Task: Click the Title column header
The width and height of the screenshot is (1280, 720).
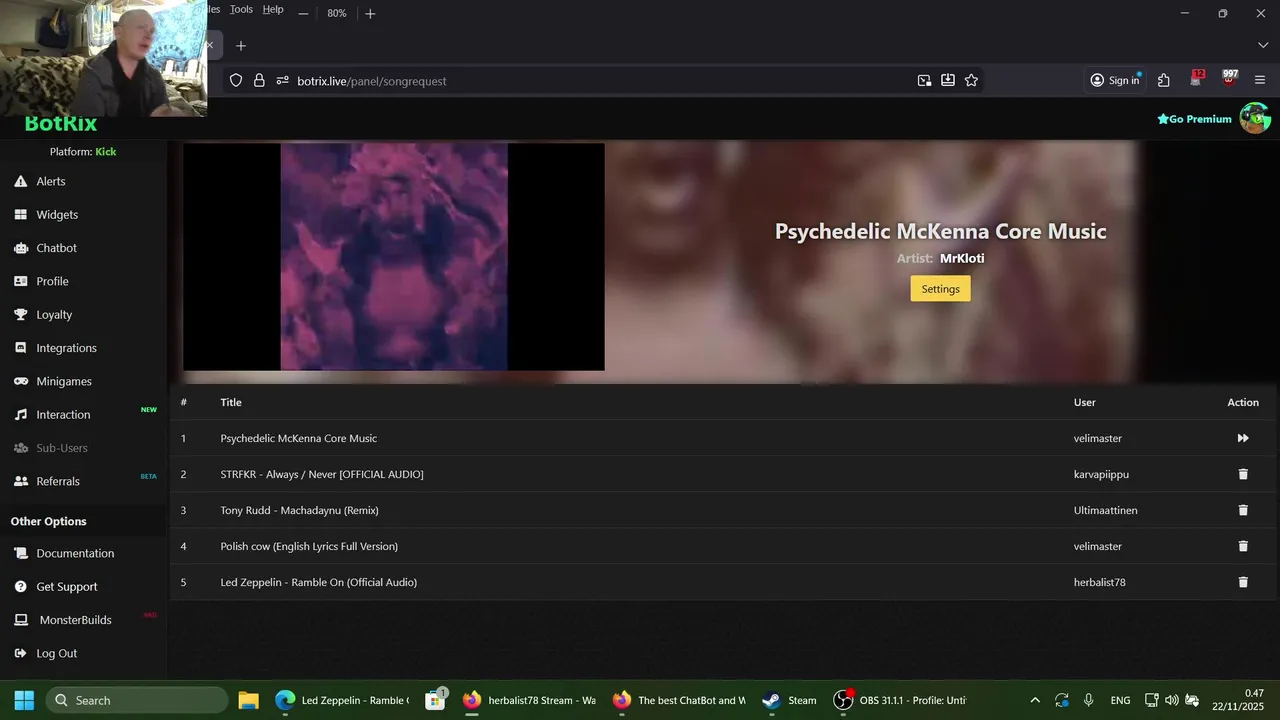Action: point(231,402)
